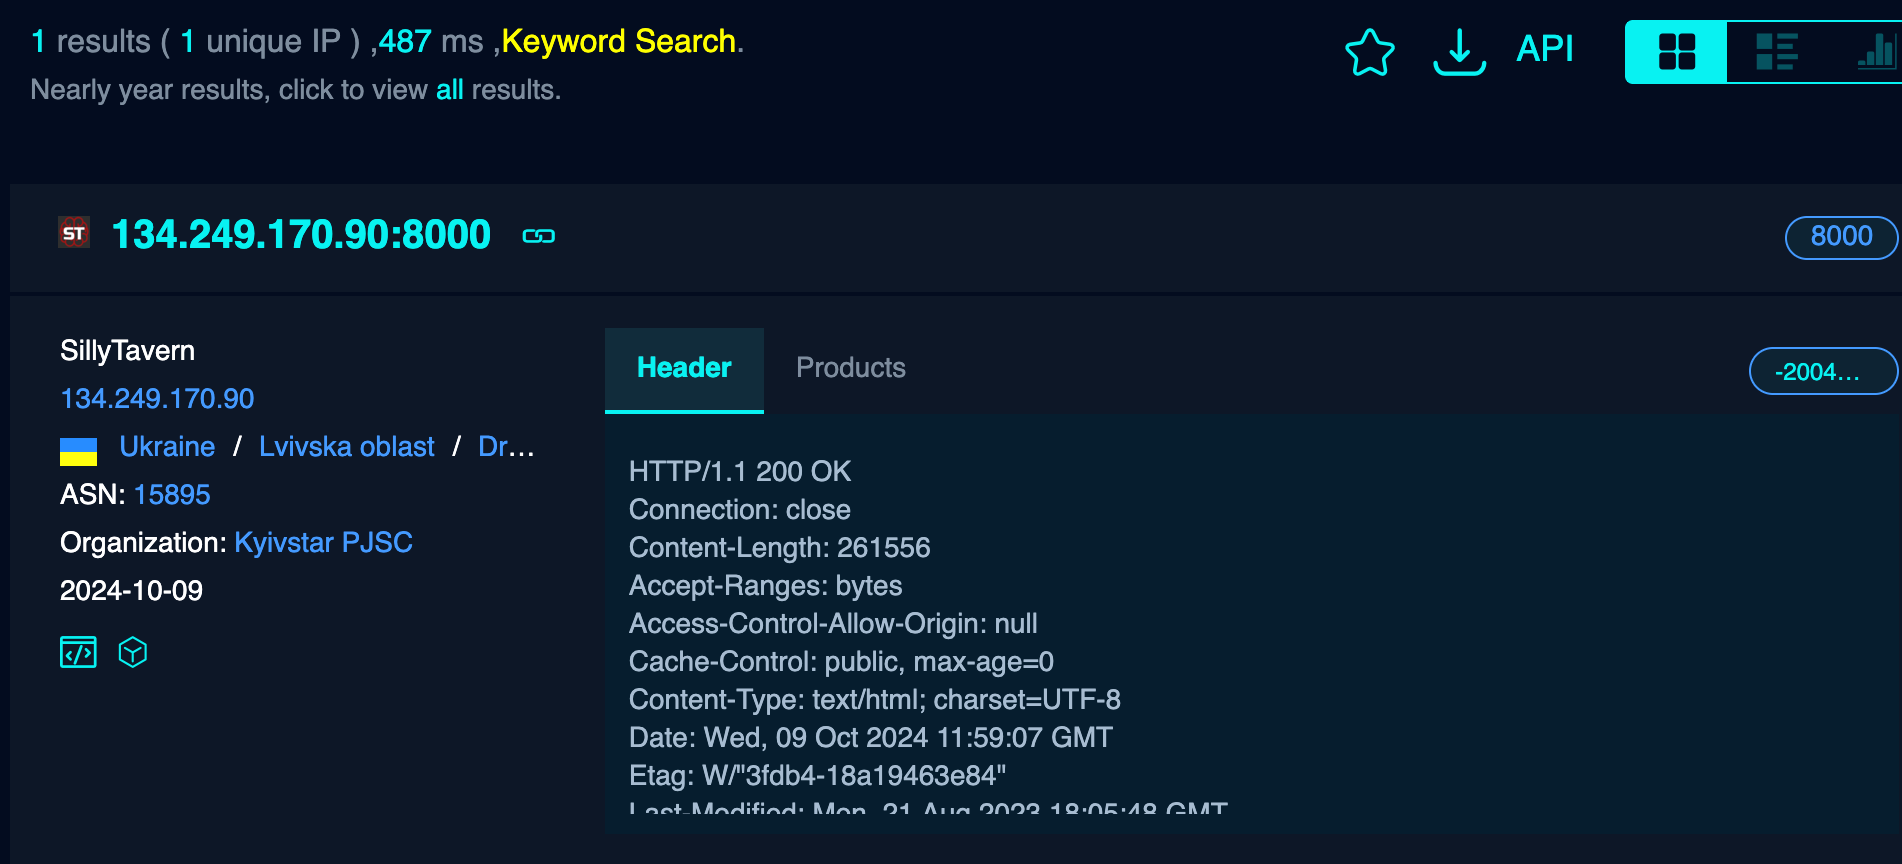Click the Access-Control-Allow-Origin: null line

(x=833, y=623)
